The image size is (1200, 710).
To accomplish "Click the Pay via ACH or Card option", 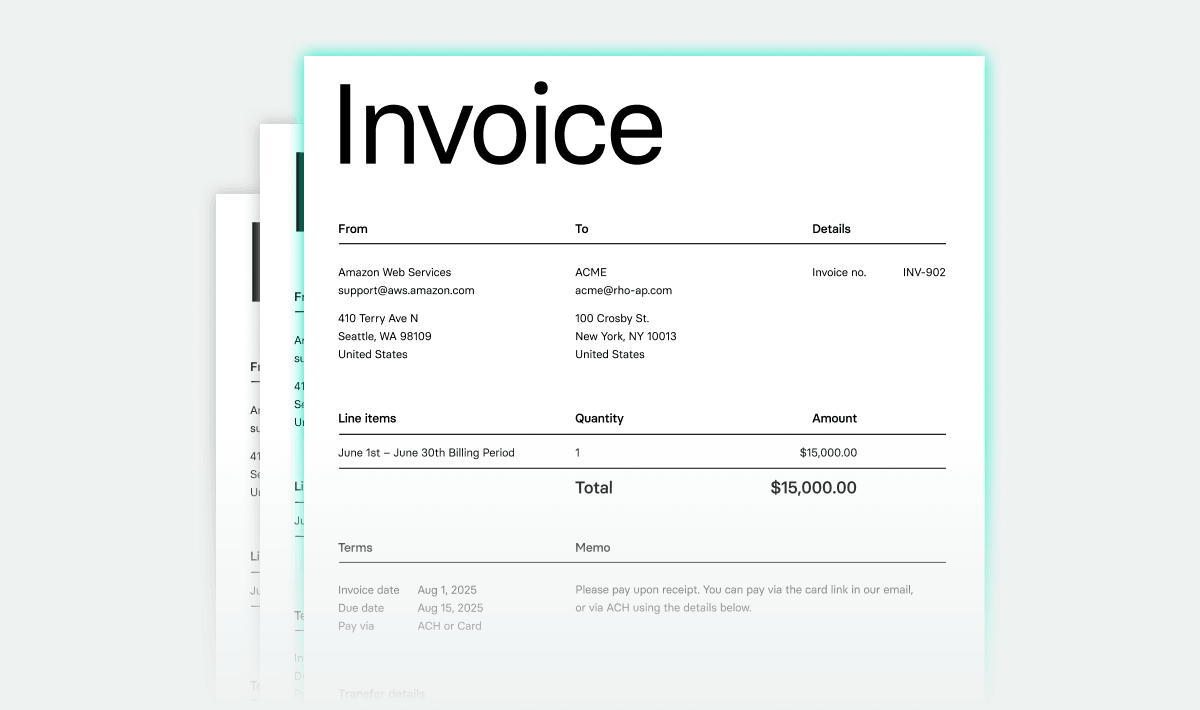I will [x=449, y=626].
